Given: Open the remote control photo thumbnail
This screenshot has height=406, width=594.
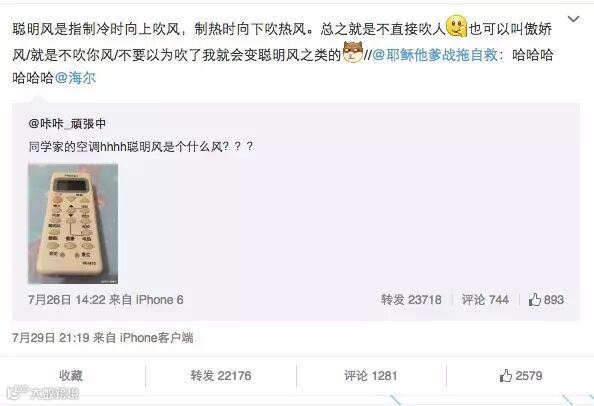Looking at the screenshot, I should pos(73,223).
